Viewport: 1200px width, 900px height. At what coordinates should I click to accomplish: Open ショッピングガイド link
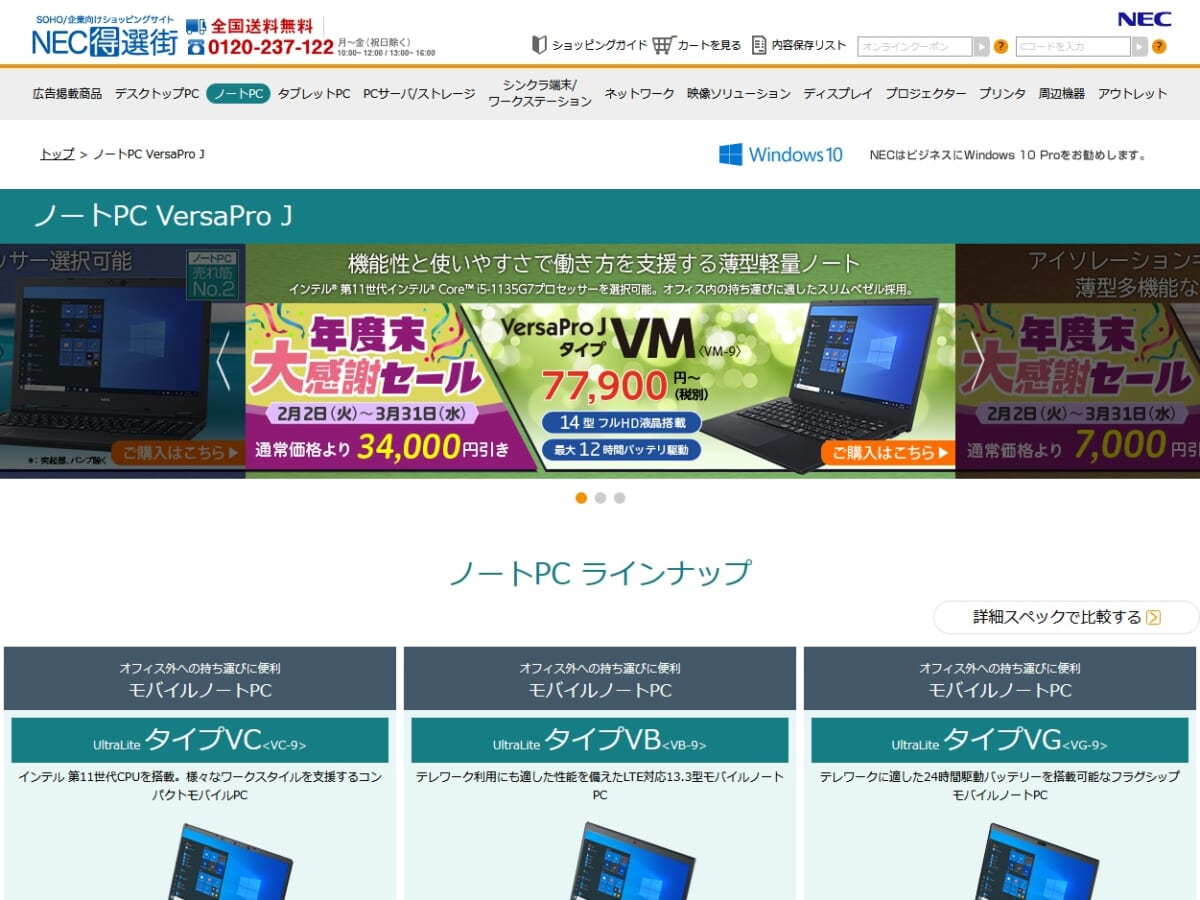point(600,45)
